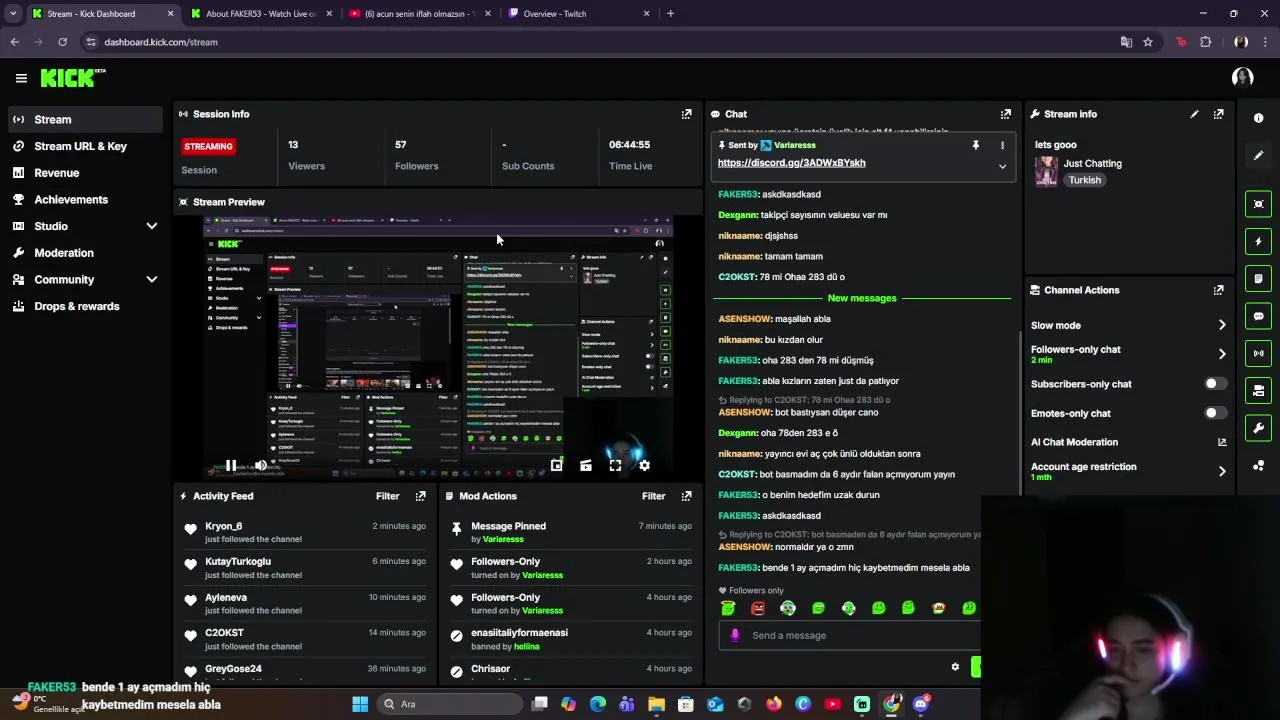Open pinned message three-dot options
This screenshot has width=1280, height=720.
(1002, 145)
